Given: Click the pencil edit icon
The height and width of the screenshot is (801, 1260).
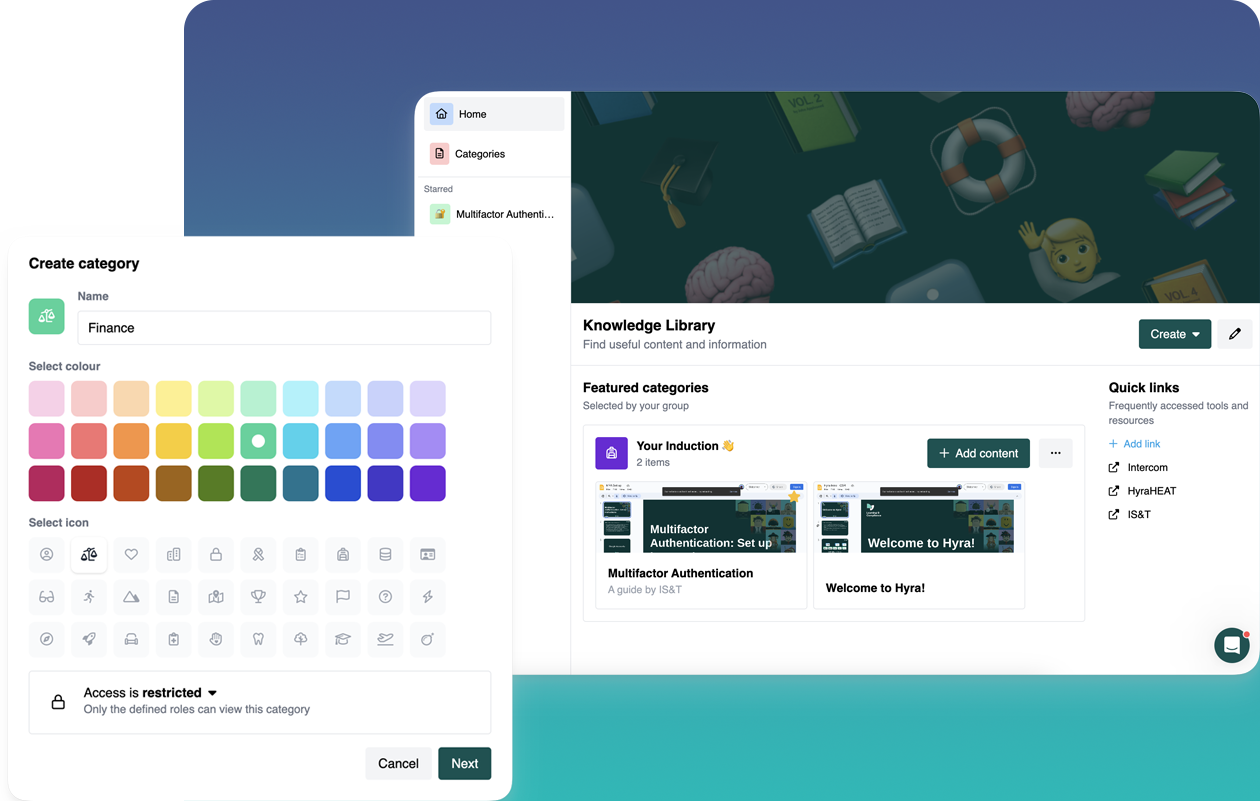Looking at the screenshot, I should (x=1234, y=334).
